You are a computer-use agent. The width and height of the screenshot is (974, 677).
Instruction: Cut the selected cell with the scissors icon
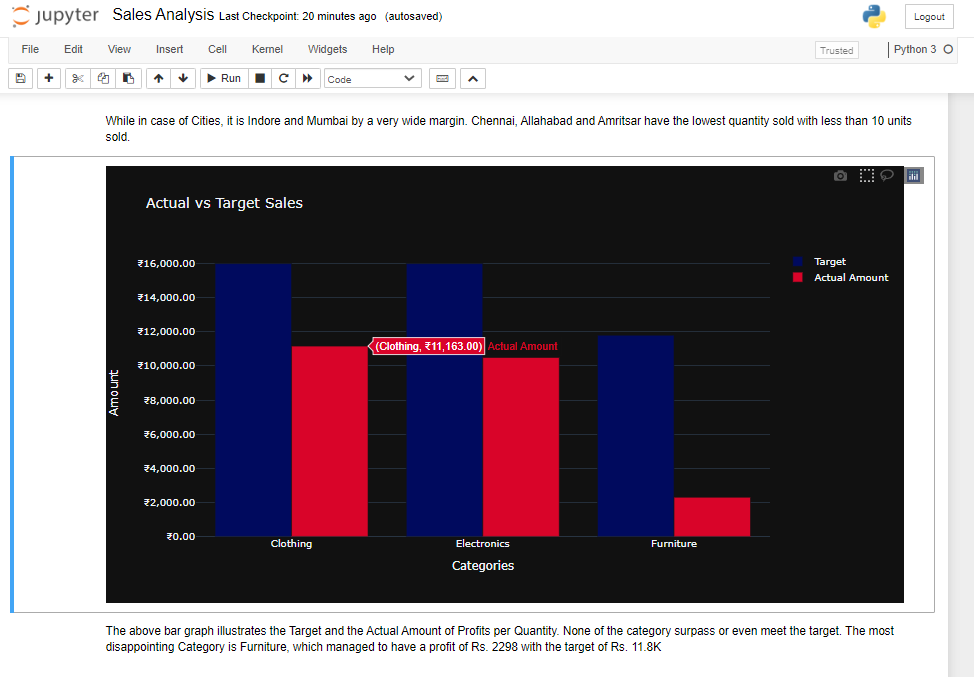pyautogui.click(x=77, y=78)
